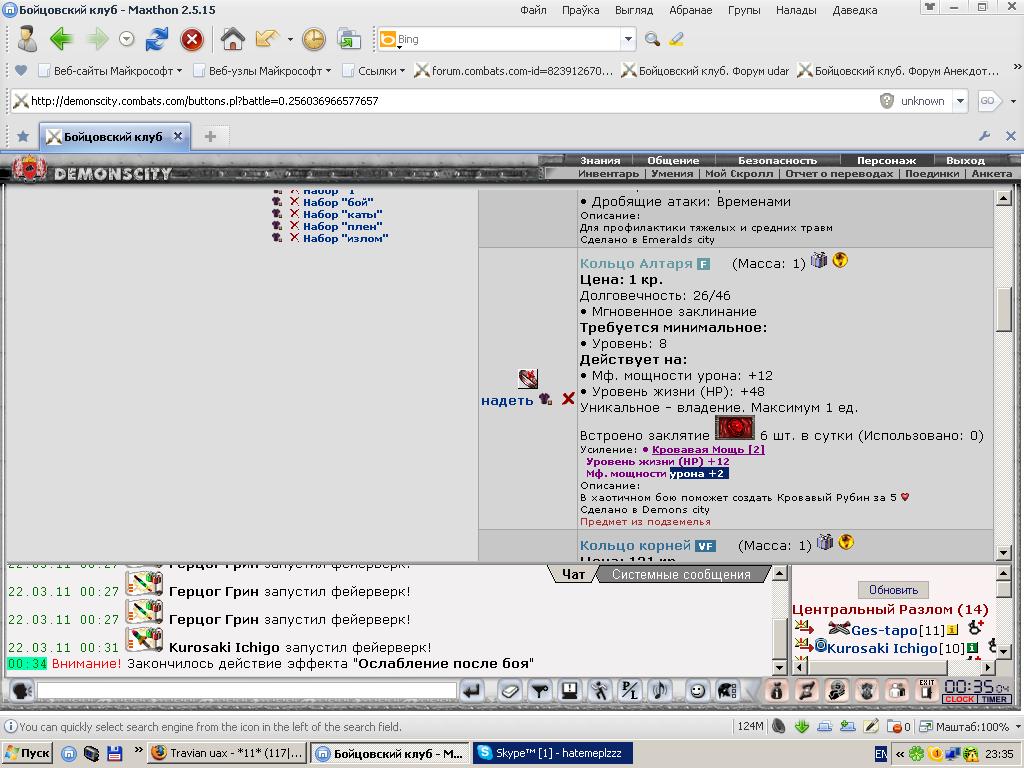
Task: Click the eraser clear chat icon
Action: tap(509, 690)
